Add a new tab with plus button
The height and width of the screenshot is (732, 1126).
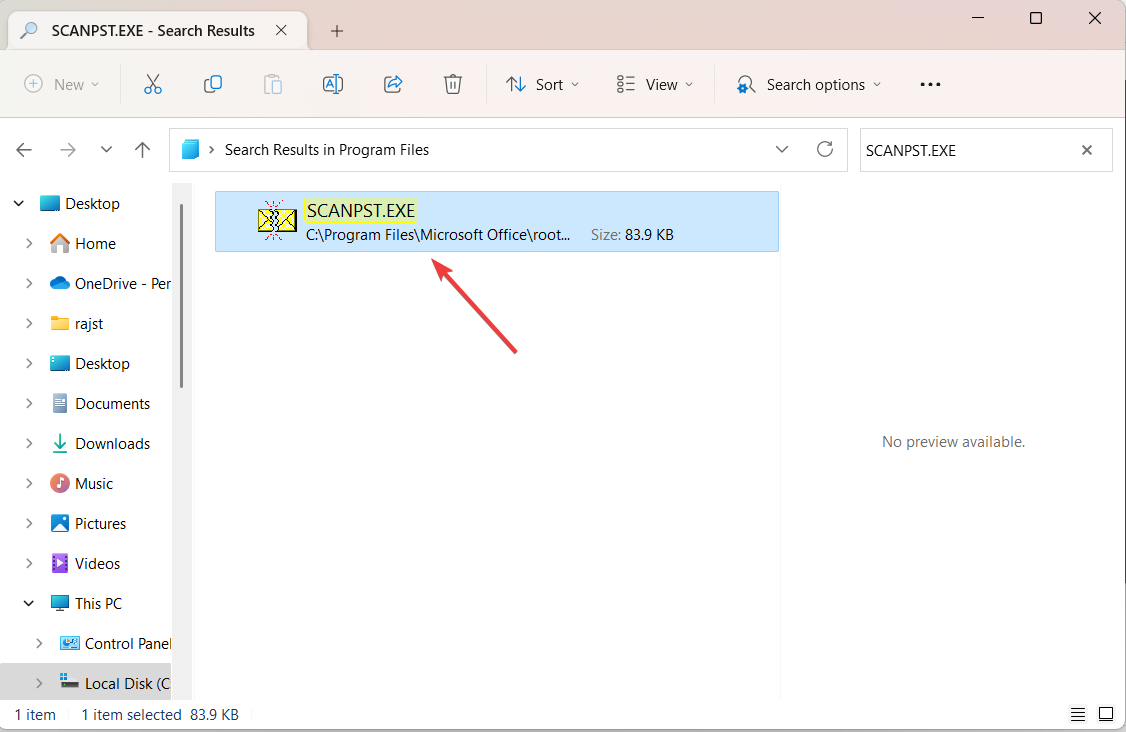point(337,31)
